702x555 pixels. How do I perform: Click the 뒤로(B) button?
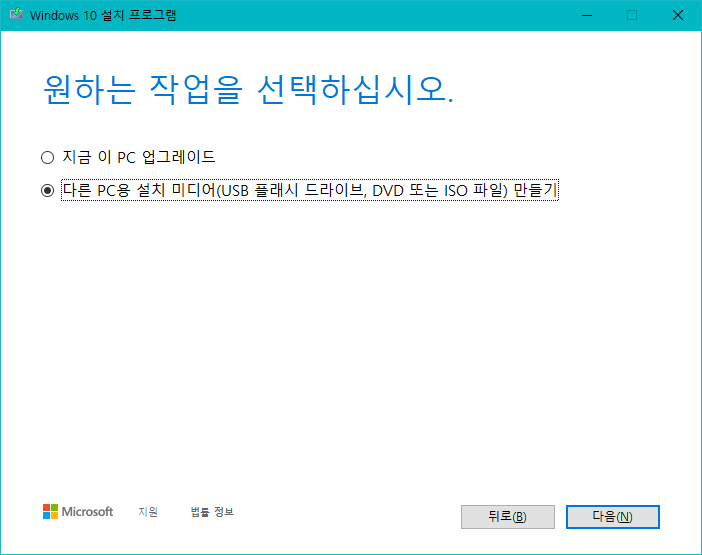[508, 517]
